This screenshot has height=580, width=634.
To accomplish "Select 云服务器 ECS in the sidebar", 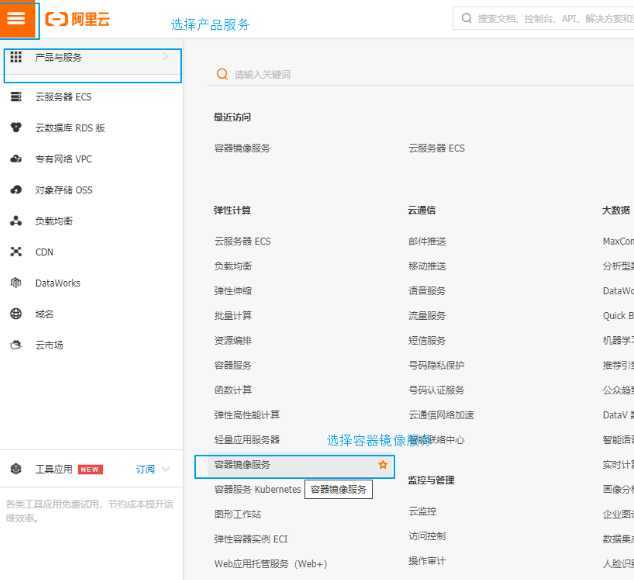I will coord(63,97).
